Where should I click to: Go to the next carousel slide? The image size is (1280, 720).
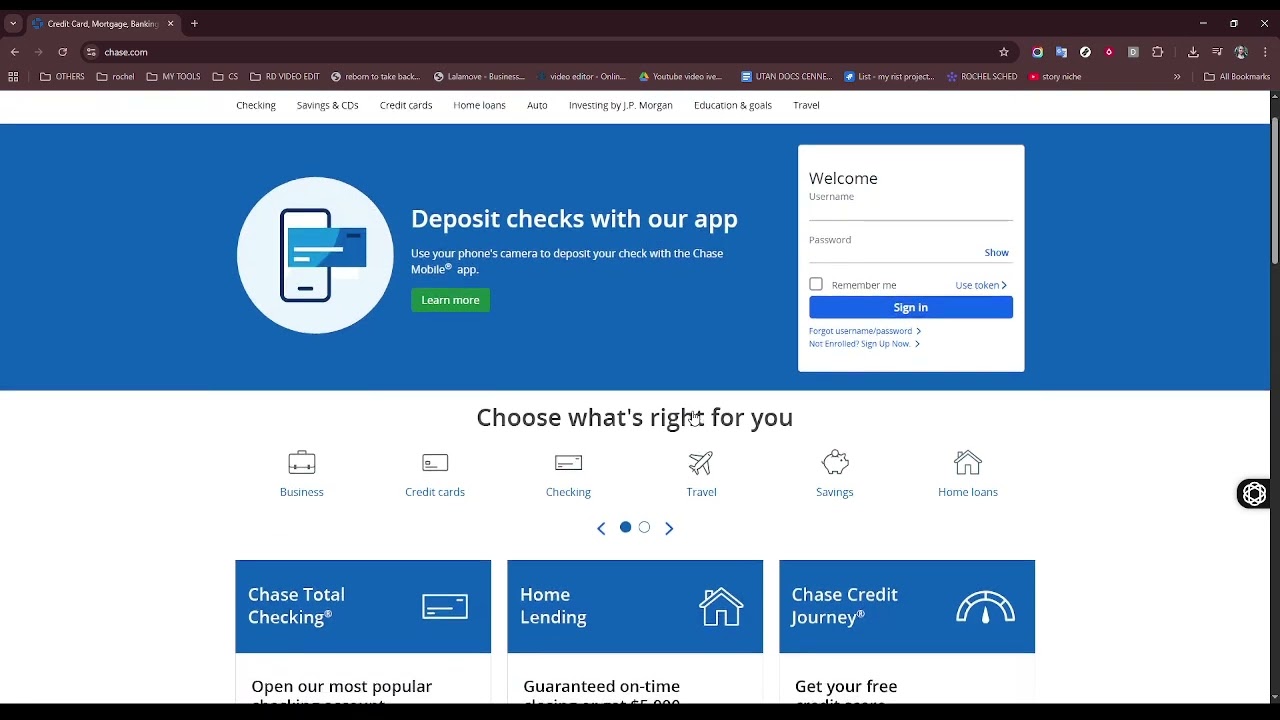click(669, 528)
